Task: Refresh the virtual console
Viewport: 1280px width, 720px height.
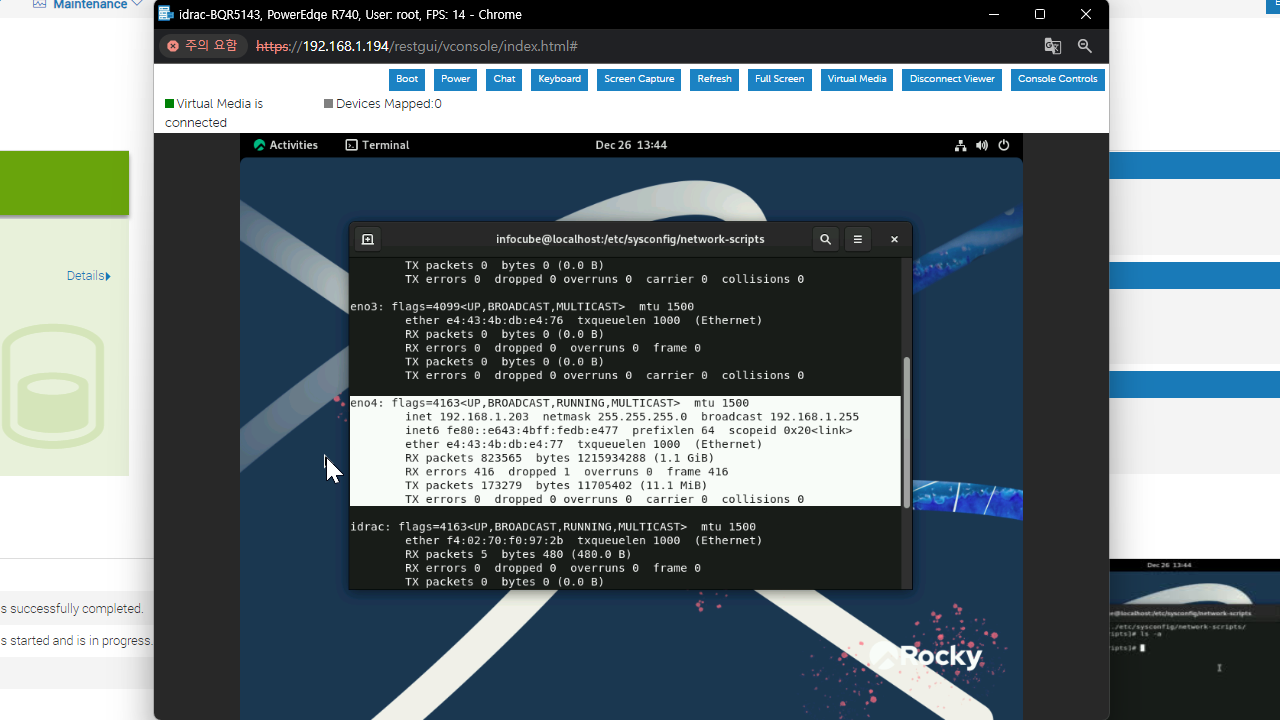Action: tap(714, 80)
